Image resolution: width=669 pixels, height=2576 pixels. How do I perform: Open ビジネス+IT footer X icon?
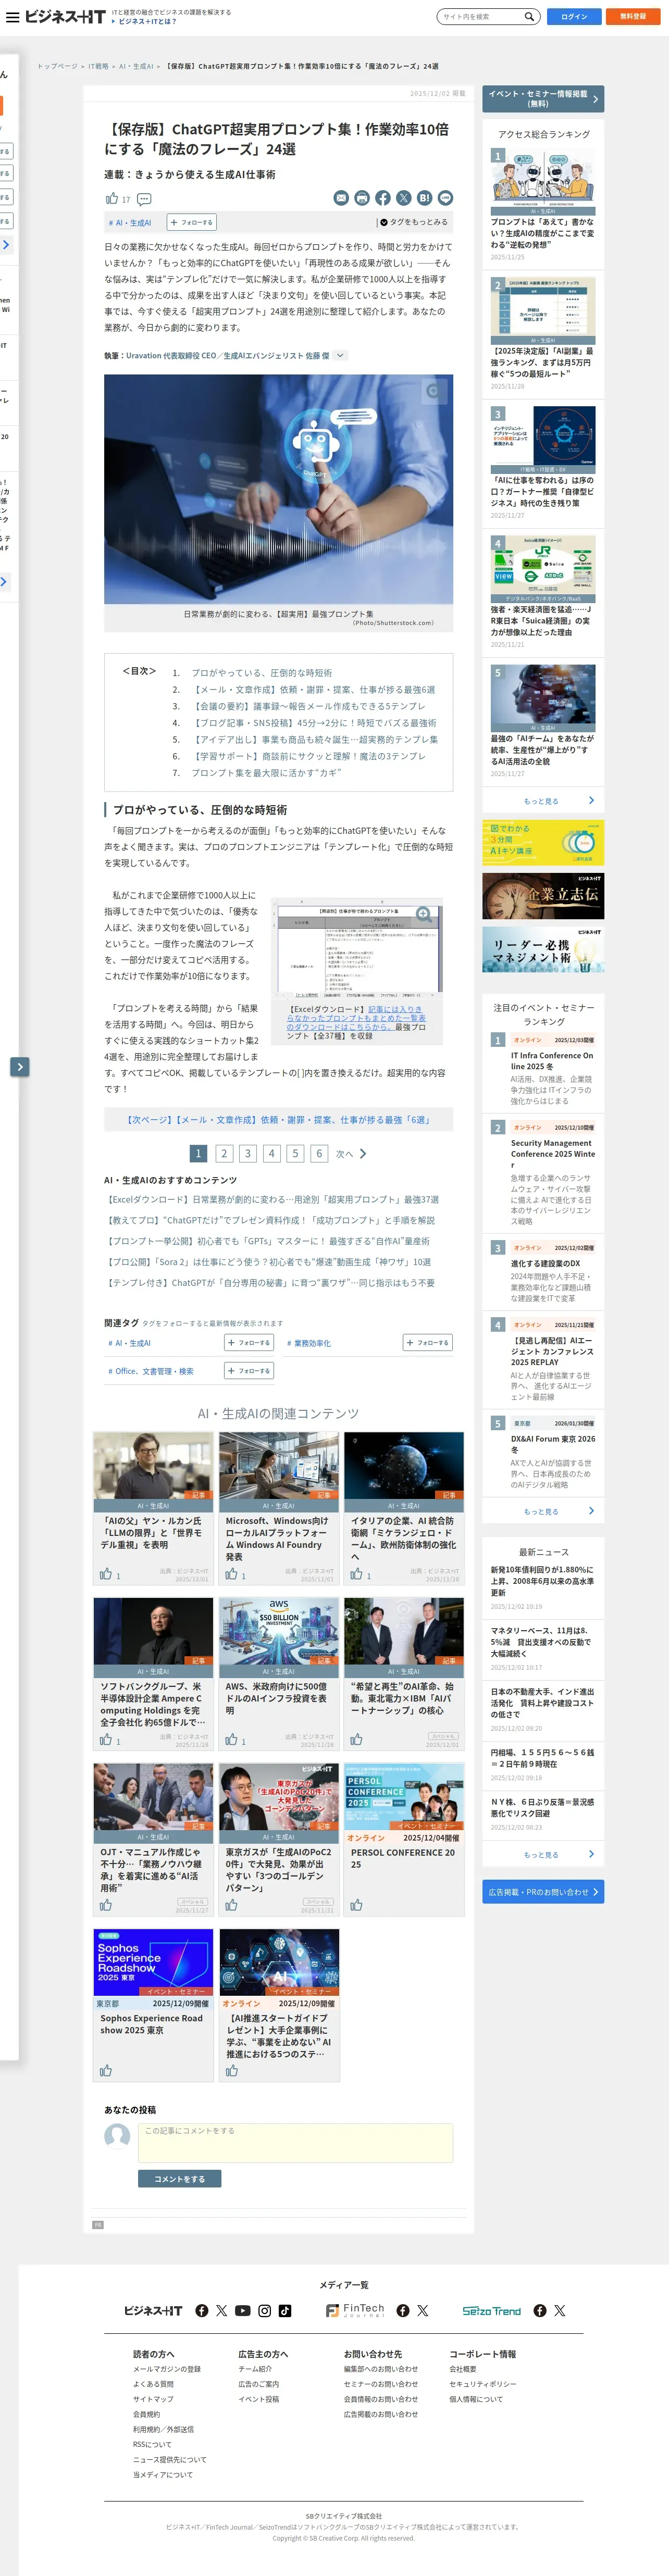(222, 2310)
